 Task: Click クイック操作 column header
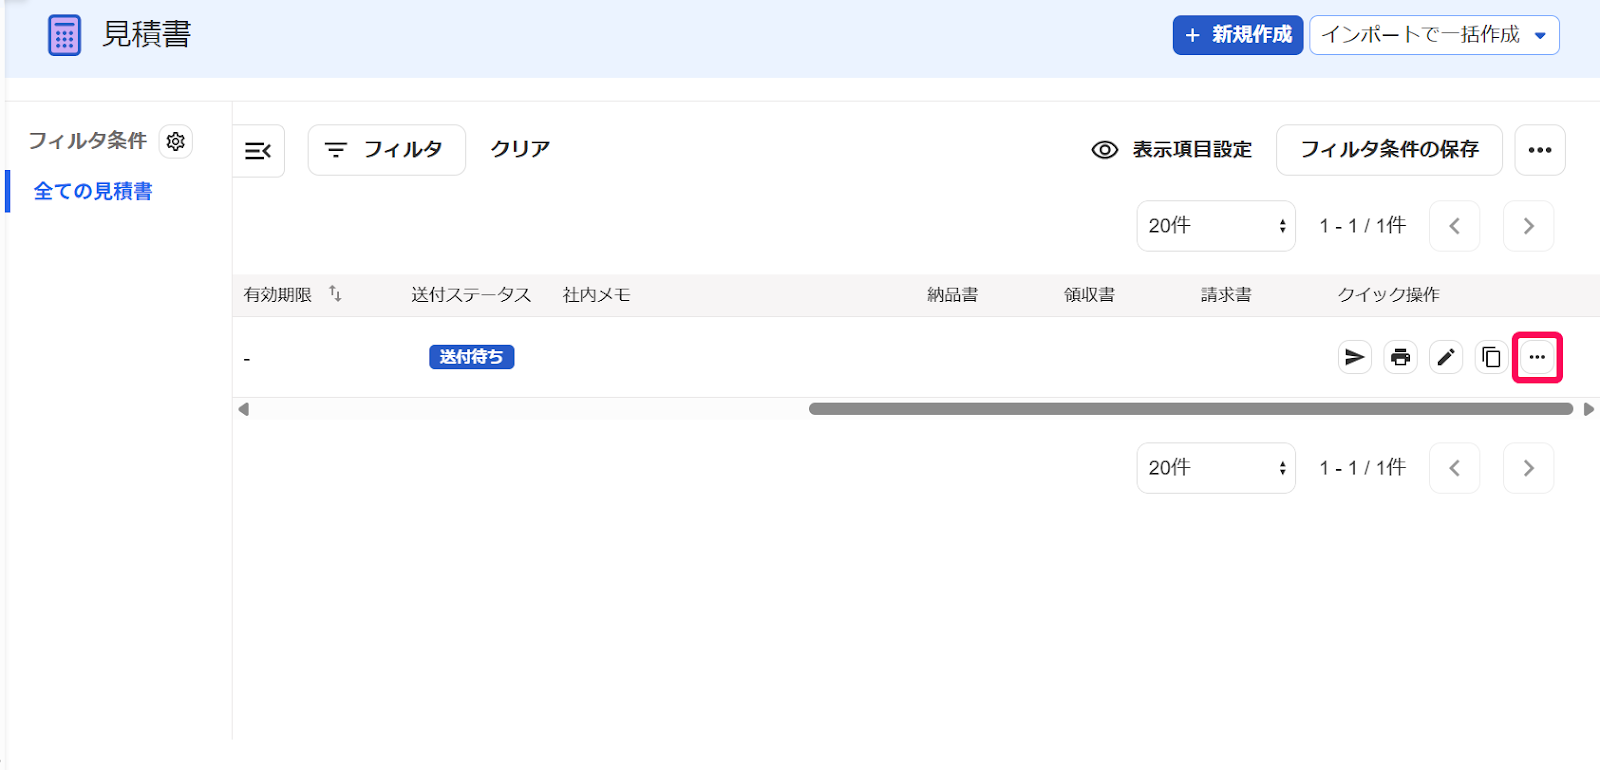click(1388, 295)
